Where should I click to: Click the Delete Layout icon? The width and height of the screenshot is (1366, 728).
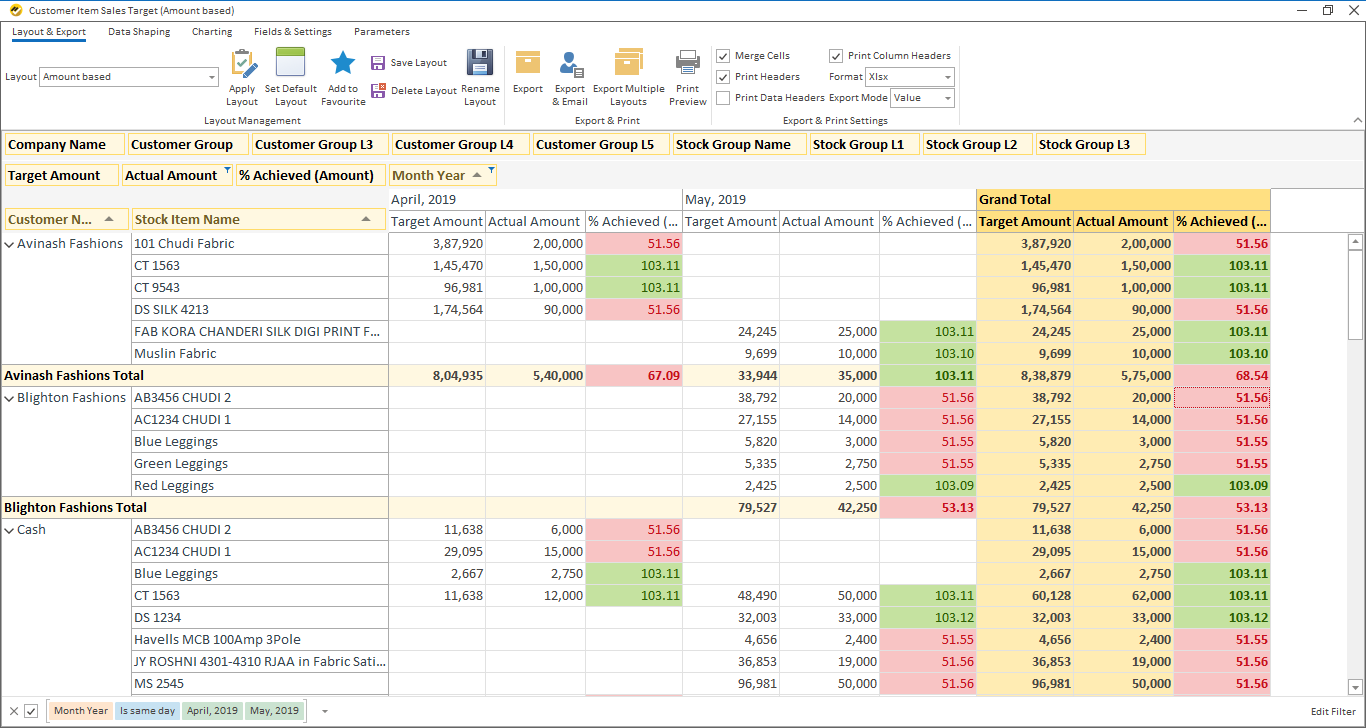(378, 91)
